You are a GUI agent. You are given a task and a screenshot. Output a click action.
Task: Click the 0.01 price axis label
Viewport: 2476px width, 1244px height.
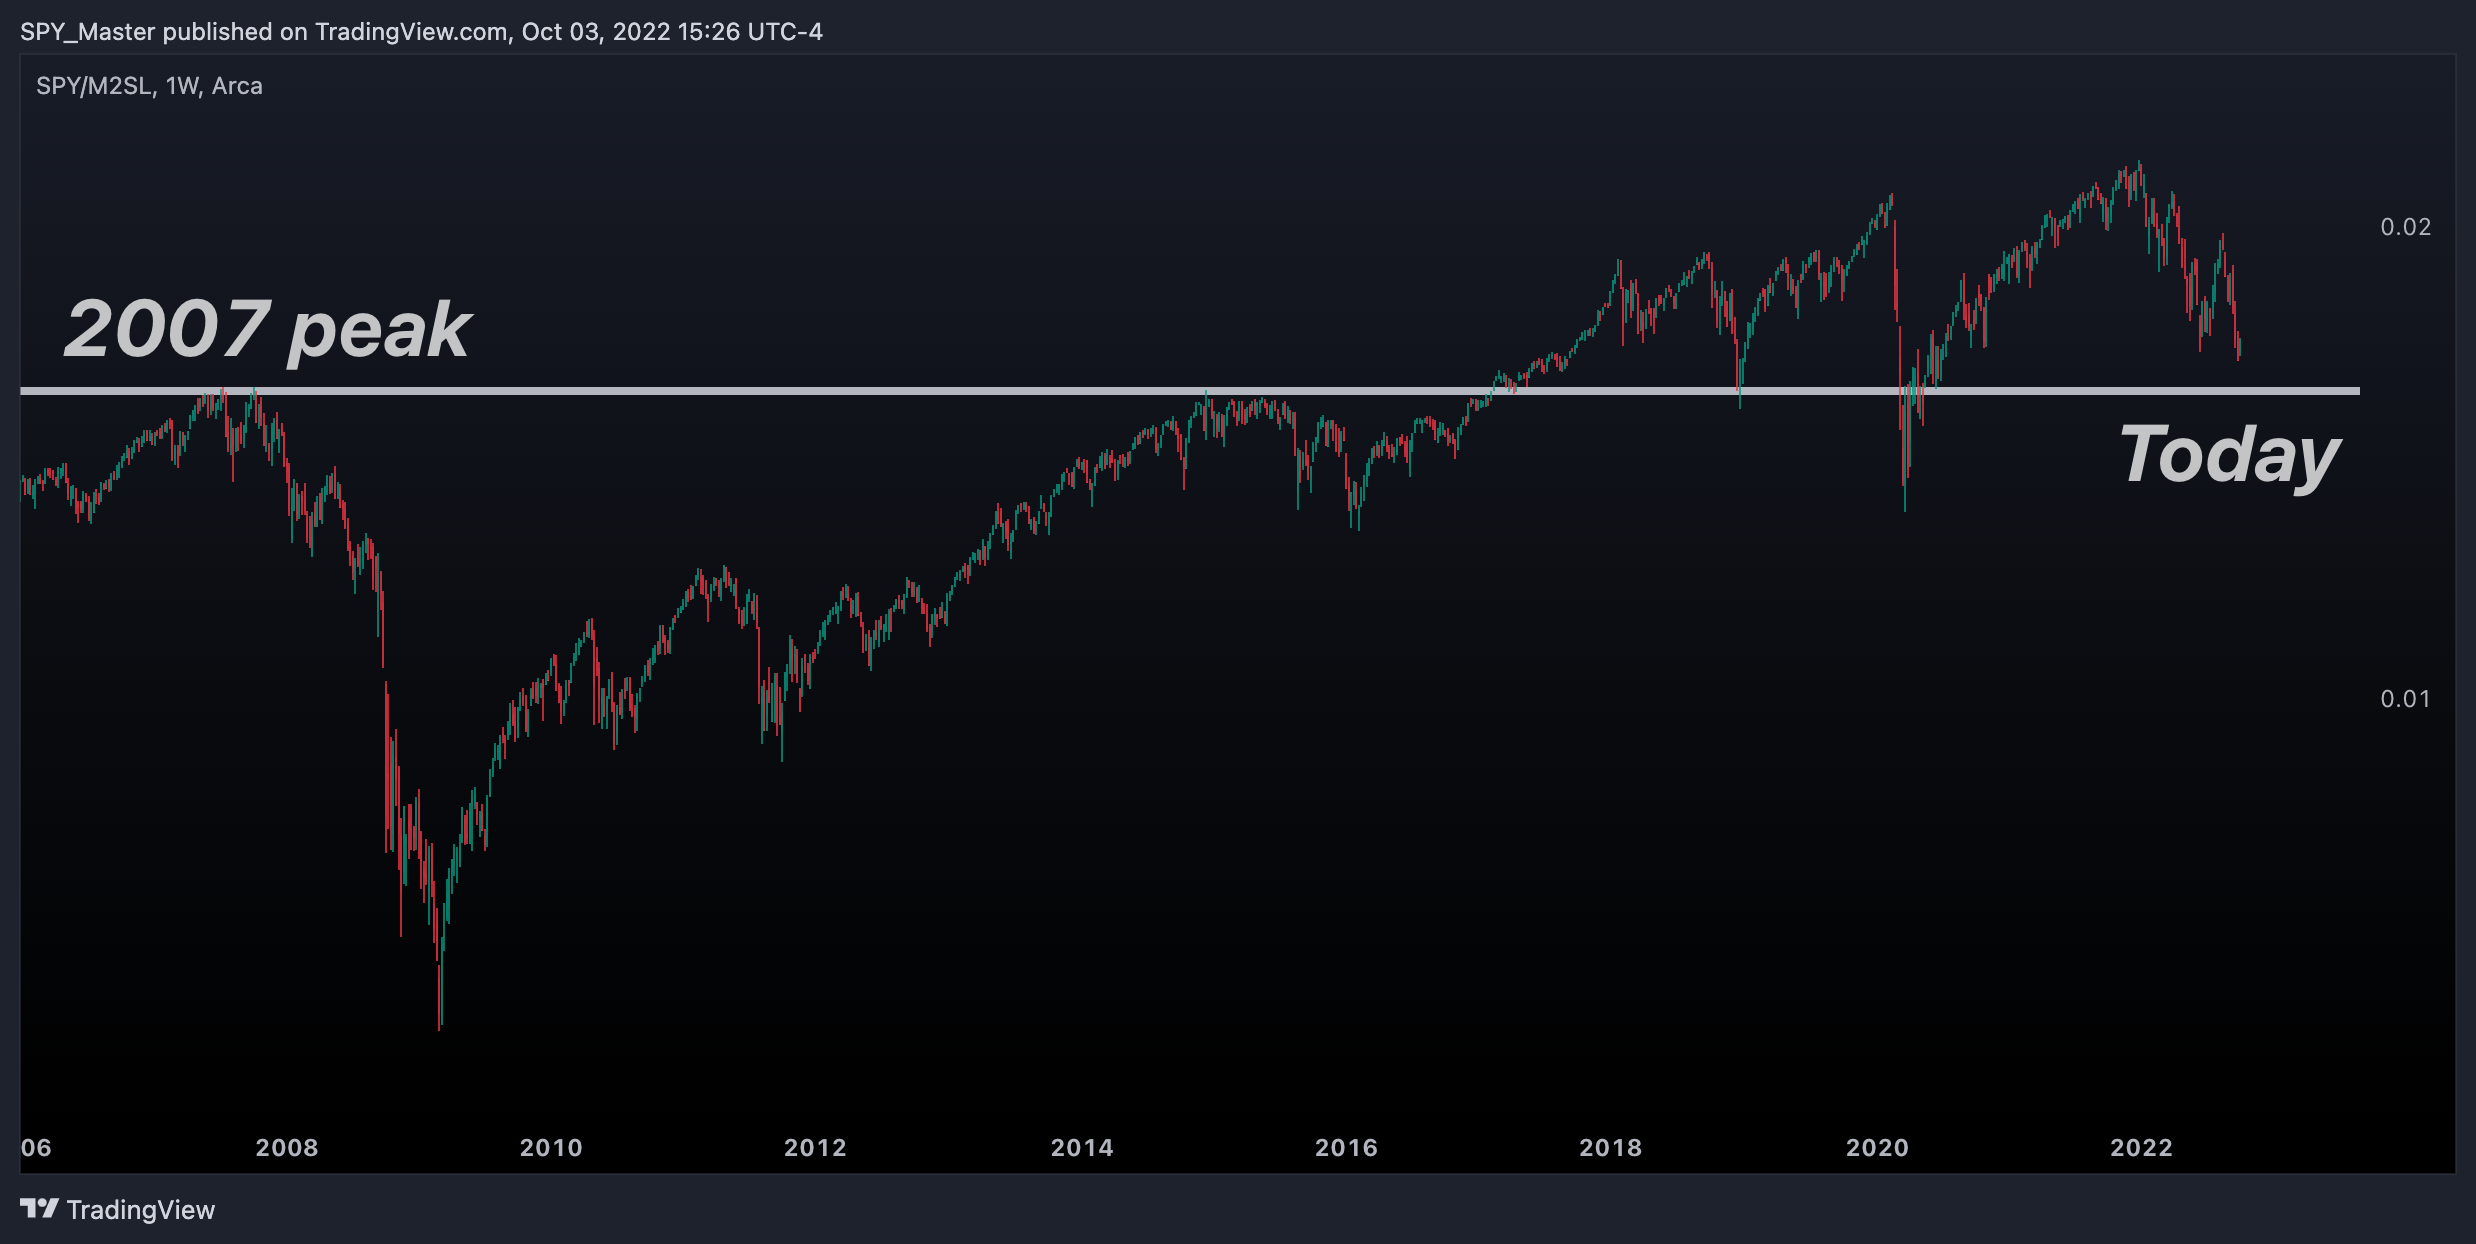(x=2405, y=699)
